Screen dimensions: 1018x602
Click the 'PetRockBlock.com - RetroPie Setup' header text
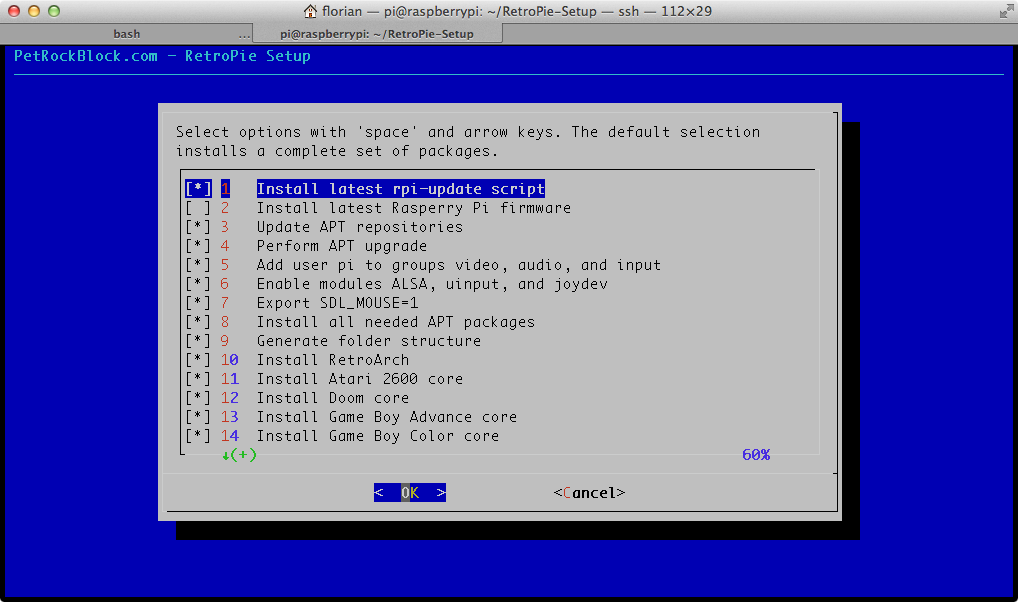coord(162,56)
